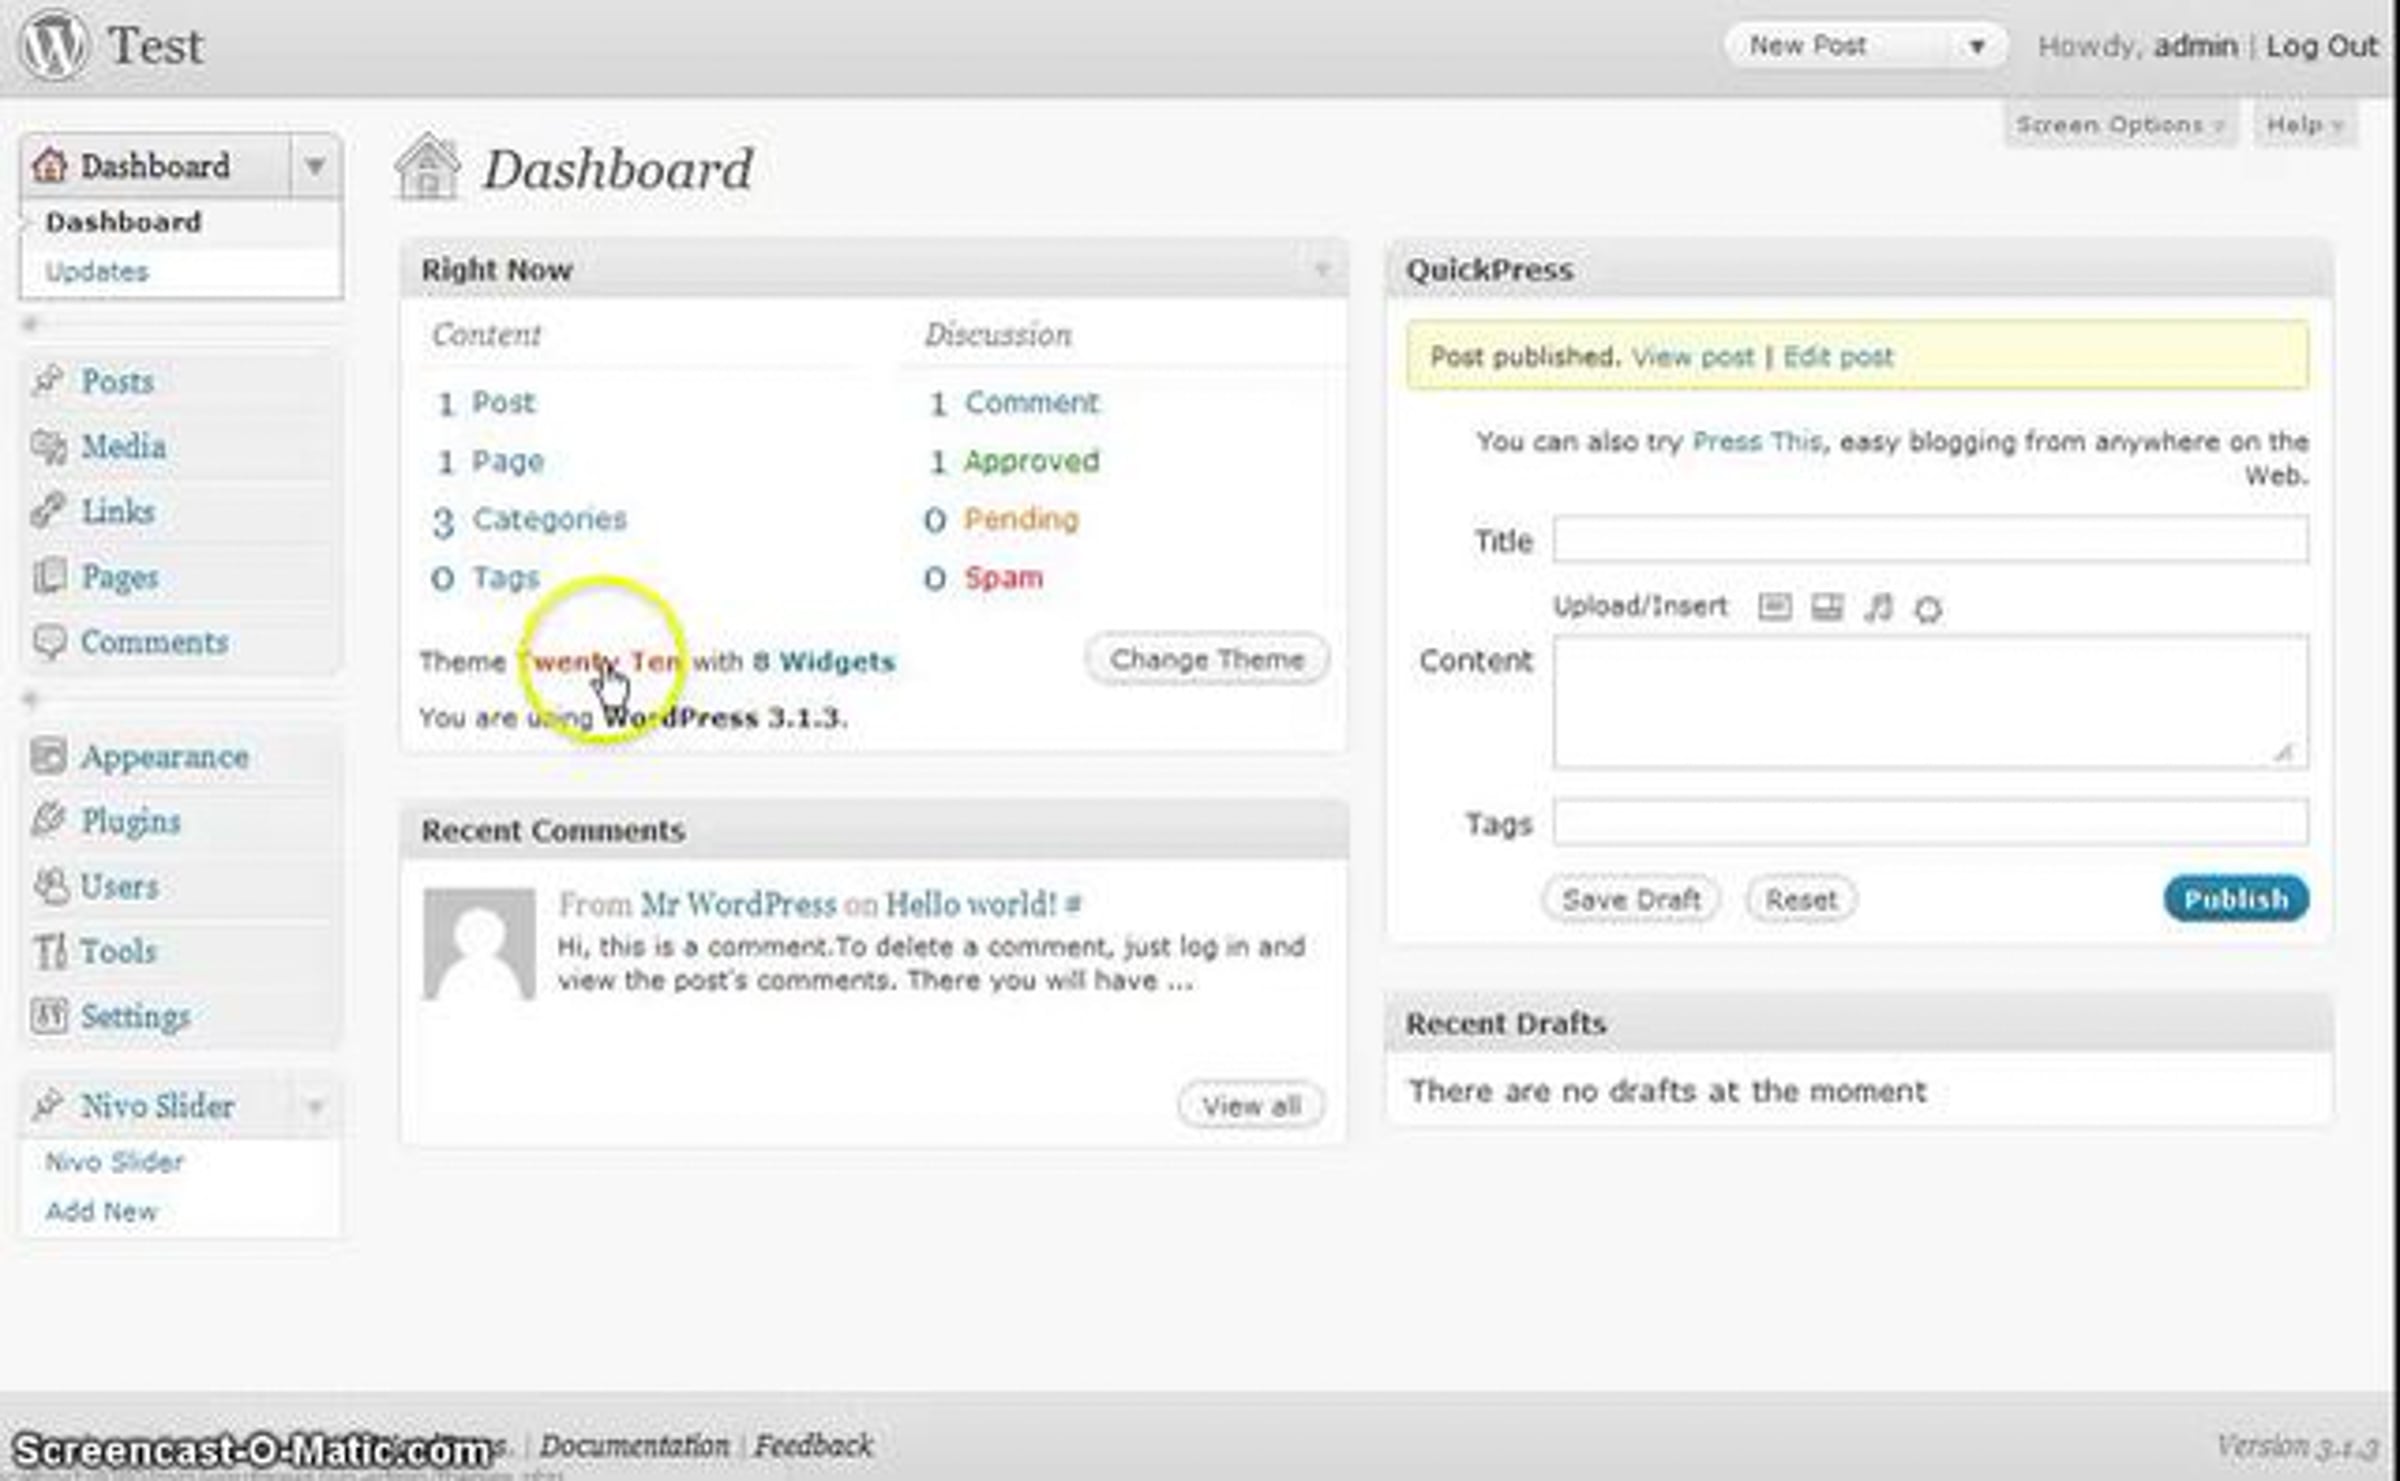The width and height of the screenshot is (2400, 1481).
Task: Click View all in Recent Comments
Action: point(1251,1106)
